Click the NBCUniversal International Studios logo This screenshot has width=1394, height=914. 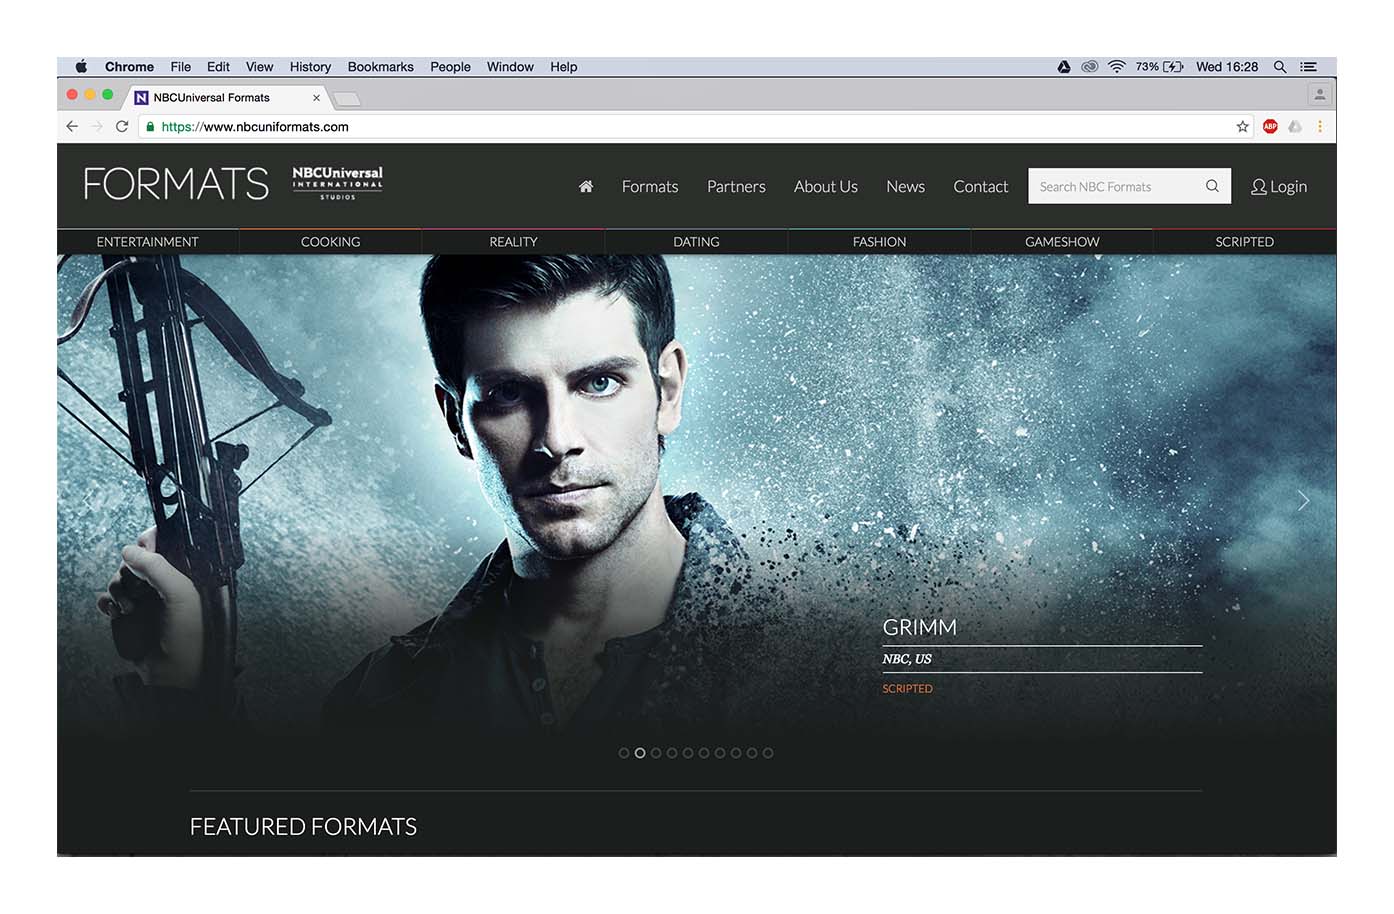pos(338,183)
